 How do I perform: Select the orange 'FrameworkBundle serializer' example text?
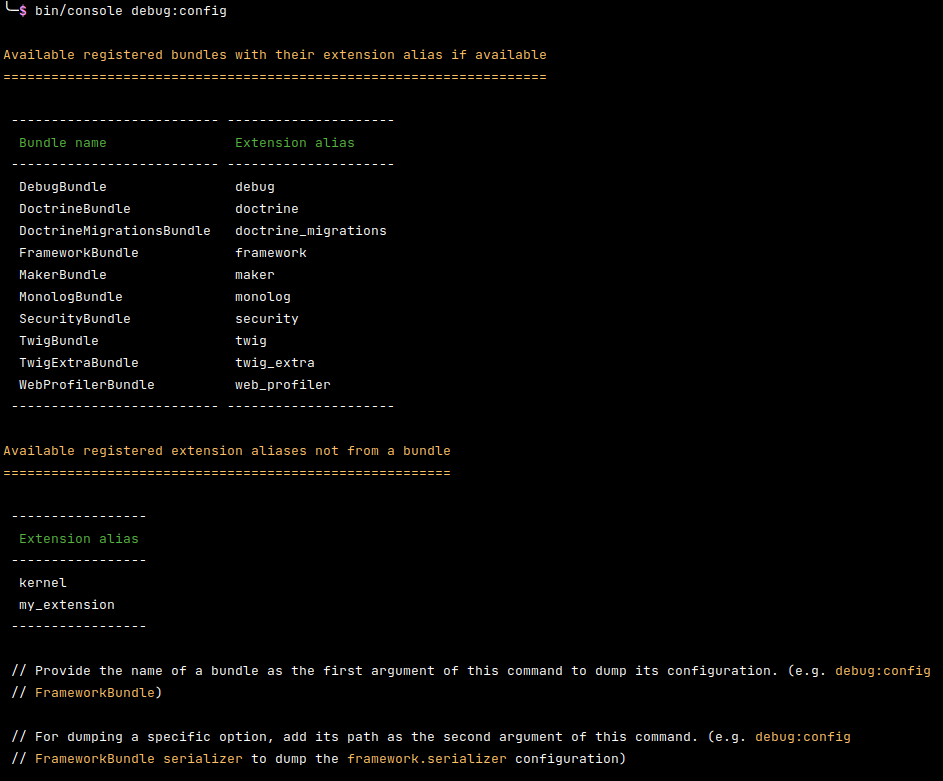[139, 759]
